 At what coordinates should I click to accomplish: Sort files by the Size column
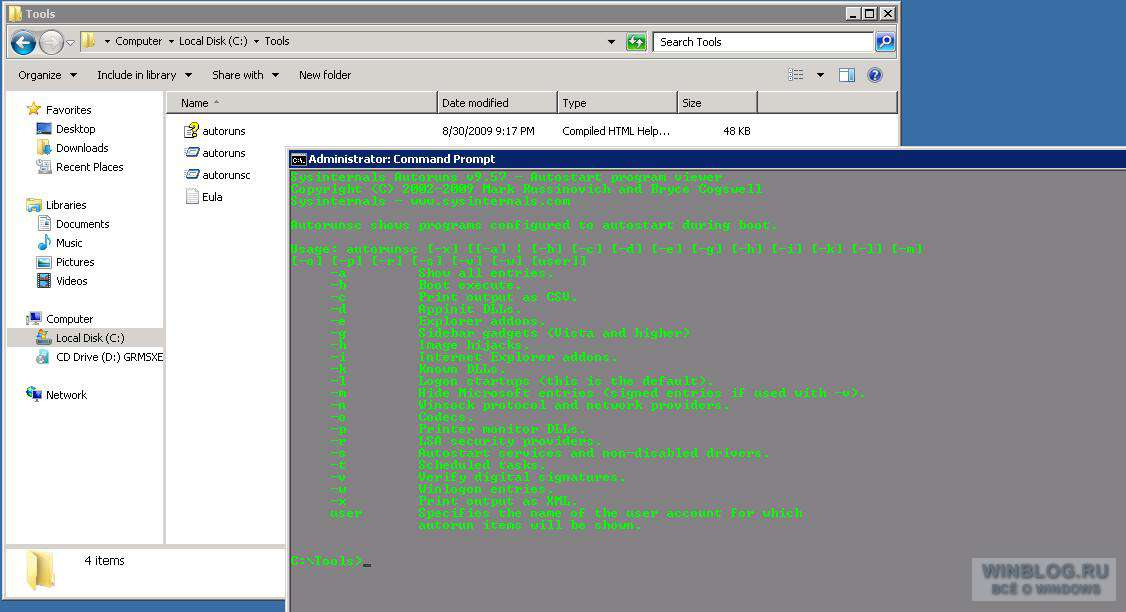tap(717, 103)
